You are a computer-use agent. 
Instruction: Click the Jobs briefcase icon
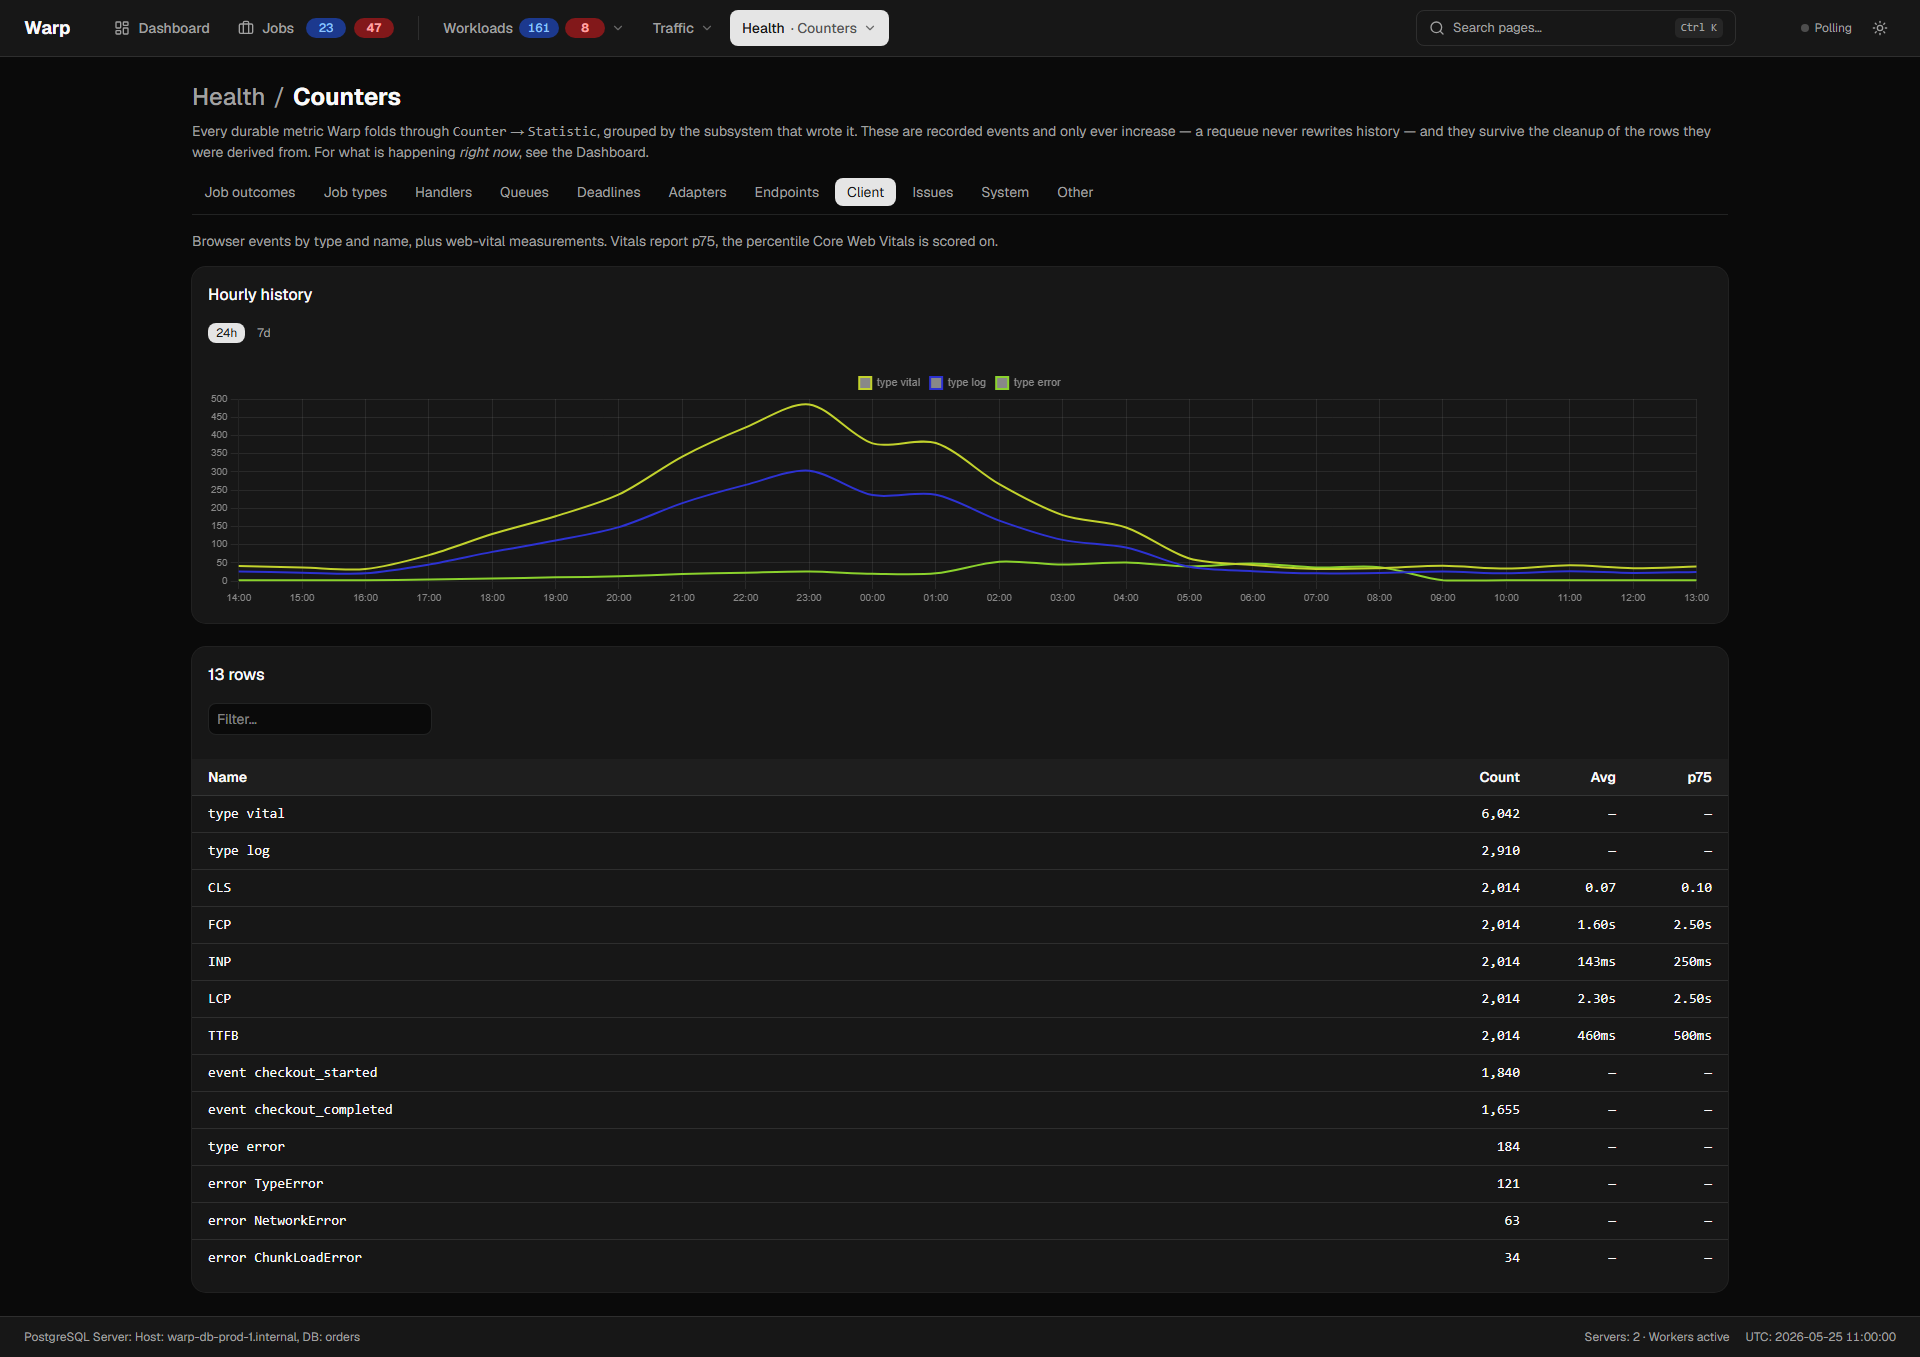click(x=246, y=28)
